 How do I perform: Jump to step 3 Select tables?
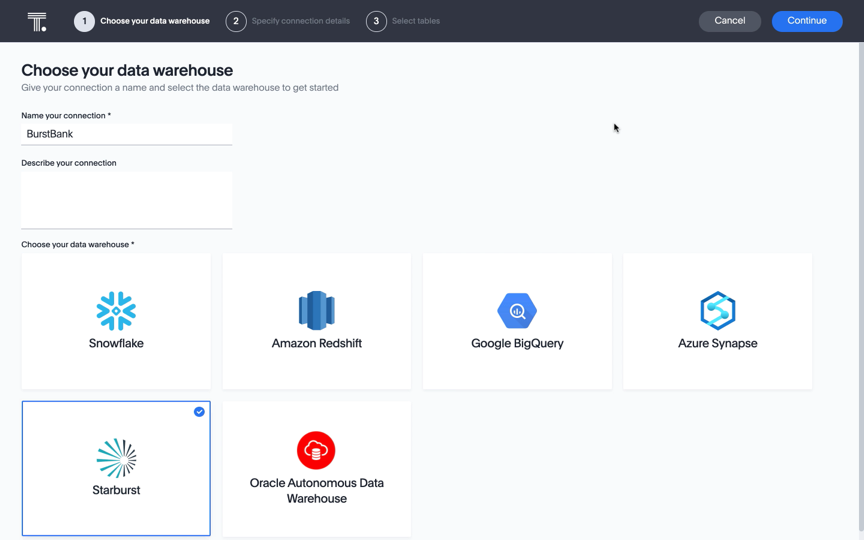coord(415,21)
